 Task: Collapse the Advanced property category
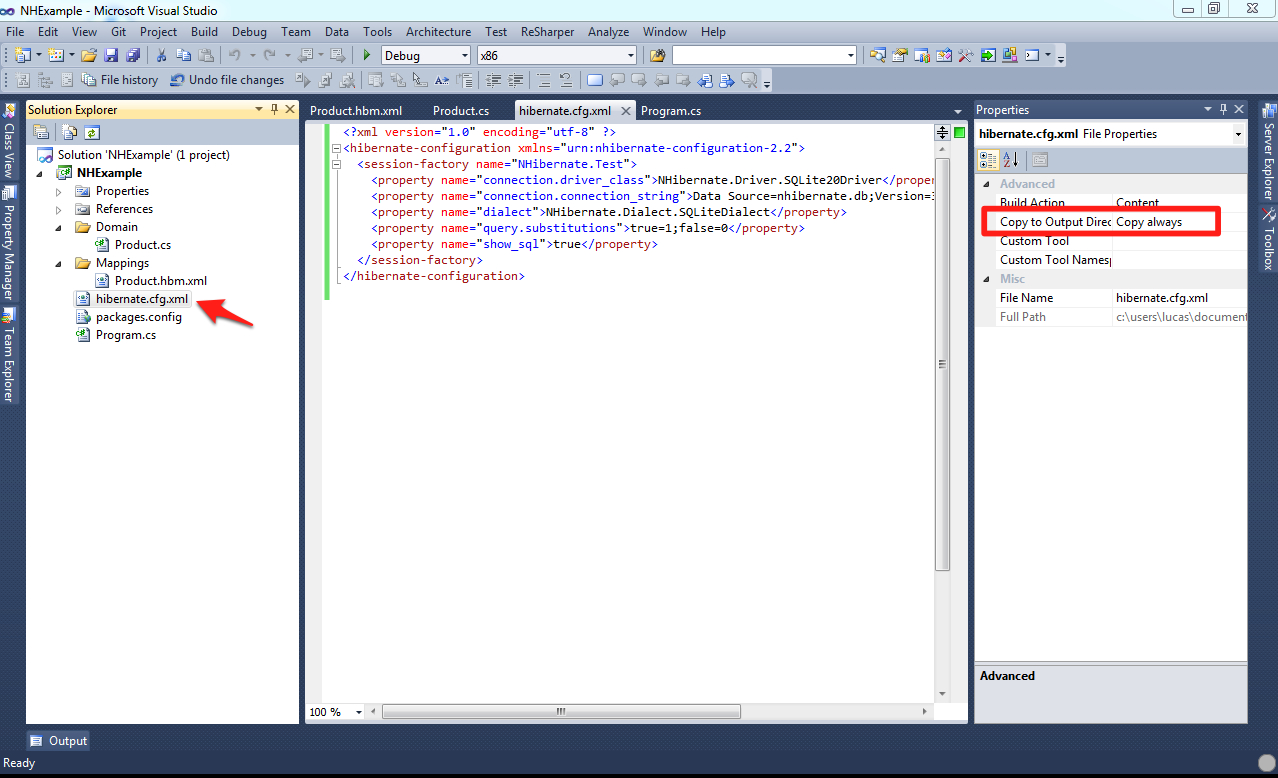tap(986, 184)
